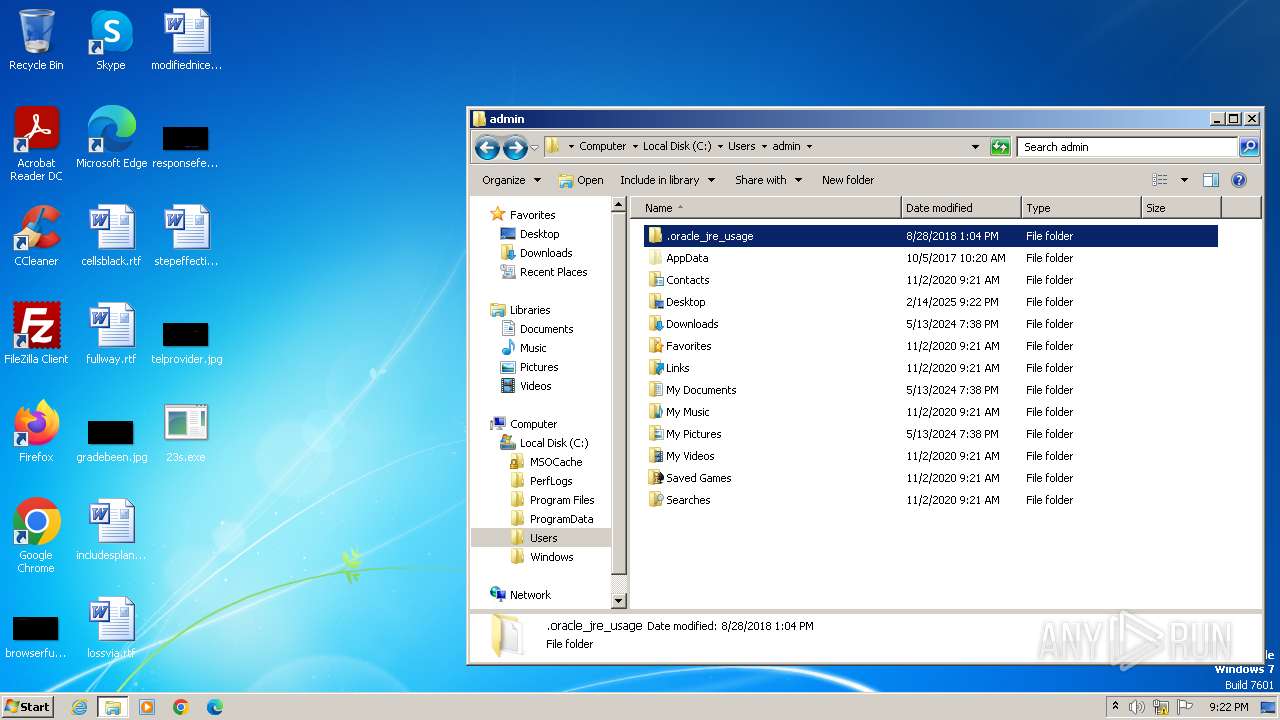Select Acrobat Reader DC desktop shortcut
The width and height of the screenshot is (1280, 720).
[36, 144]
